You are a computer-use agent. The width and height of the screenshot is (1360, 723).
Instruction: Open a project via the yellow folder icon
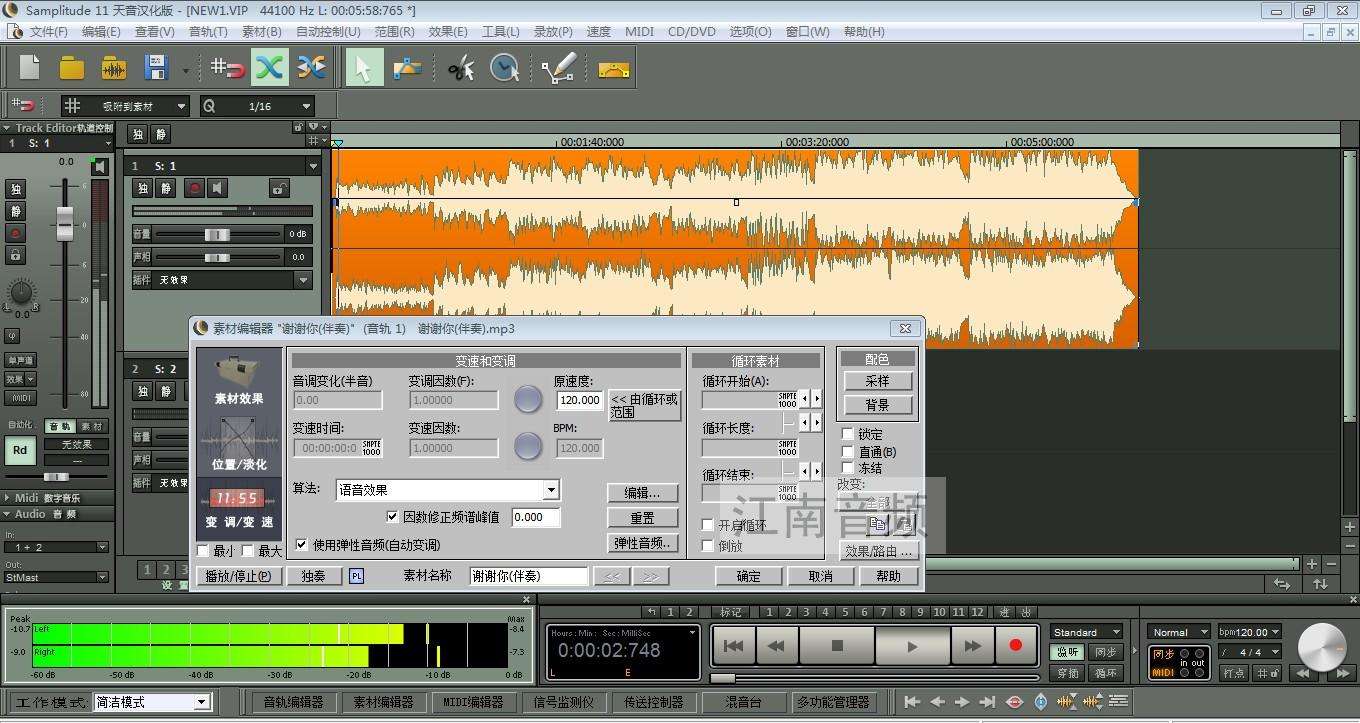(x=72, y=68)
